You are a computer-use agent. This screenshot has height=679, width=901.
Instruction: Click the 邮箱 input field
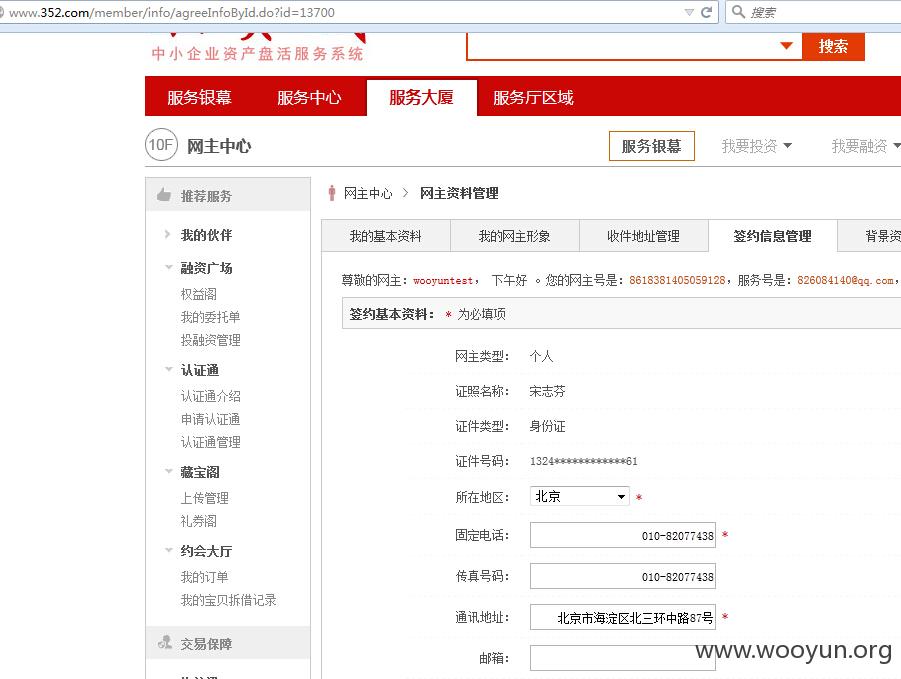623,658
